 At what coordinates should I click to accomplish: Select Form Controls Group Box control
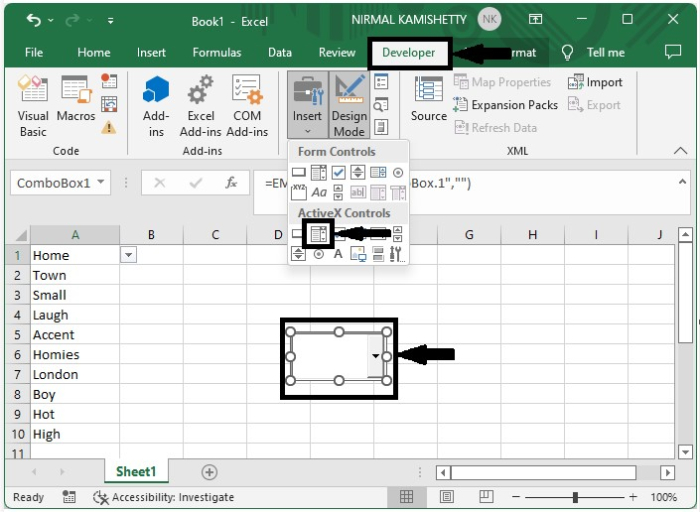click(298, 192)
